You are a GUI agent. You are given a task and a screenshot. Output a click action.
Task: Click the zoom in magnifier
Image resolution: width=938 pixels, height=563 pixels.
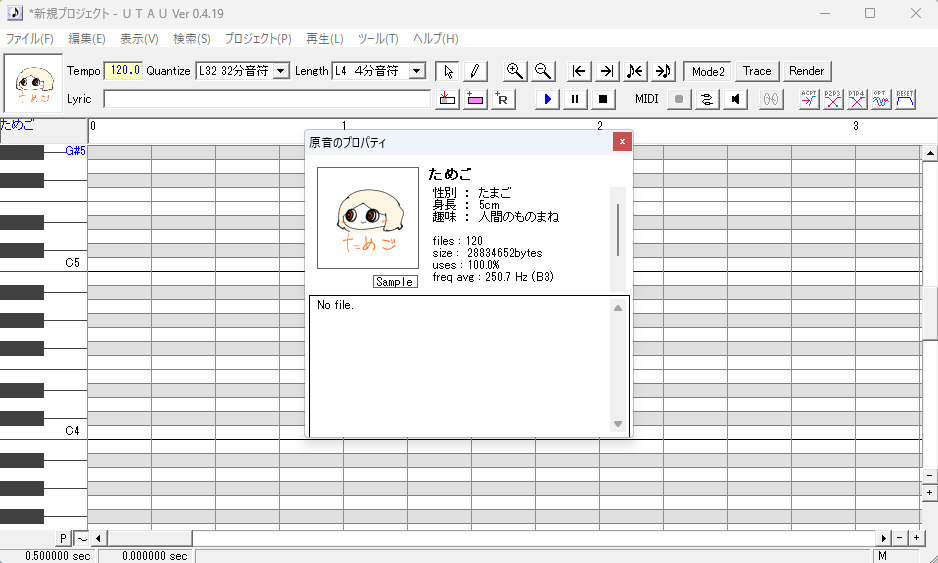(x=515, y=71)
